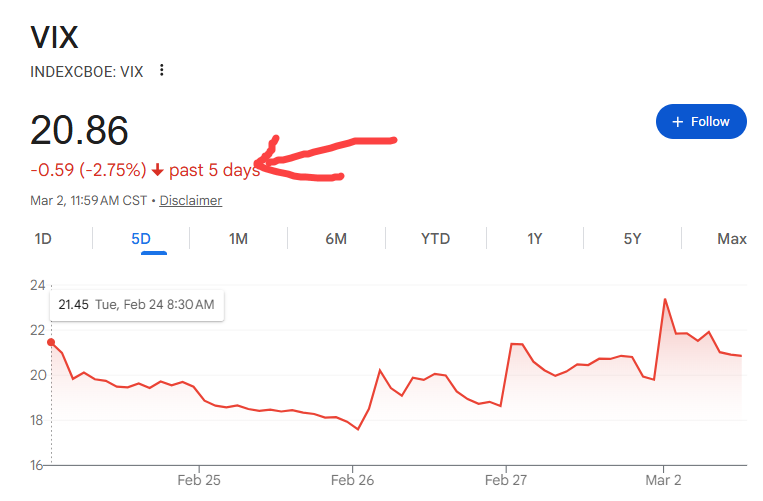Viewport: 763px width, 501px height.
Task: Select the 5D time range tab
Action: [141, 239]
